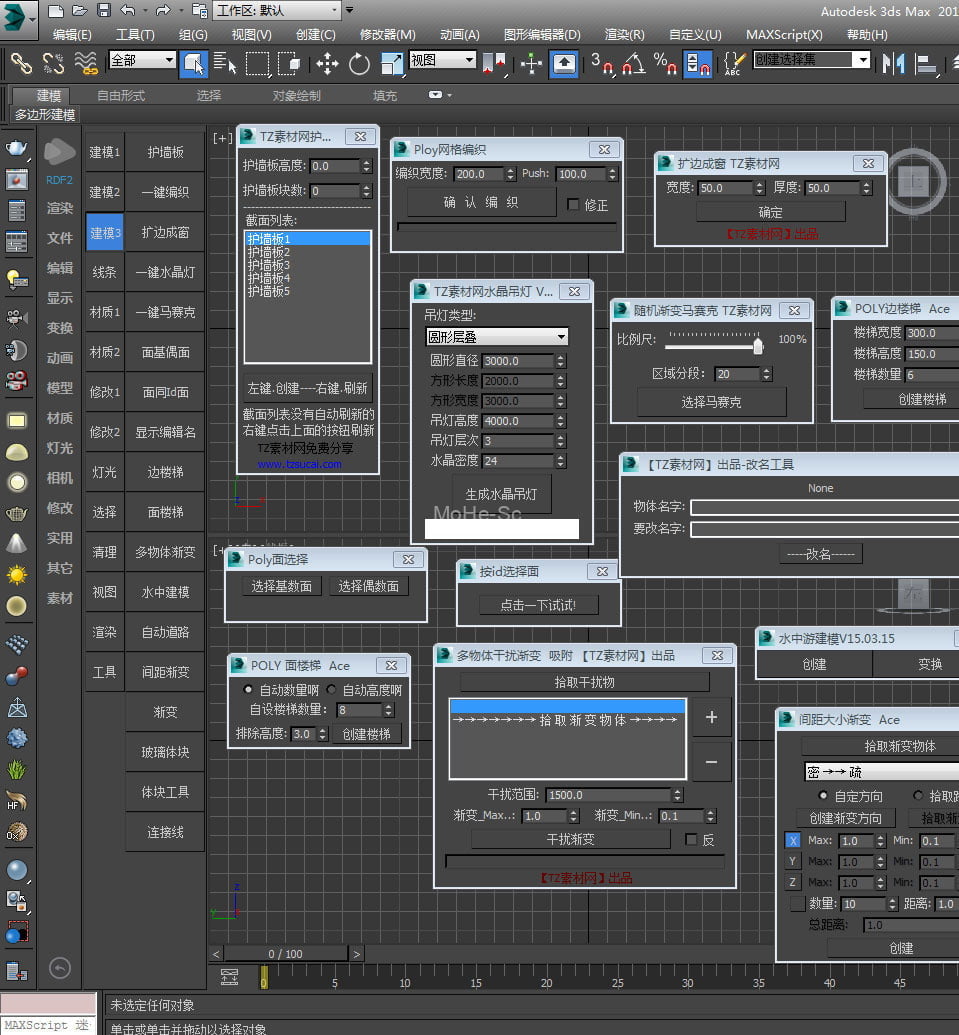Click the Select and Move tool icon

(327, 63)
